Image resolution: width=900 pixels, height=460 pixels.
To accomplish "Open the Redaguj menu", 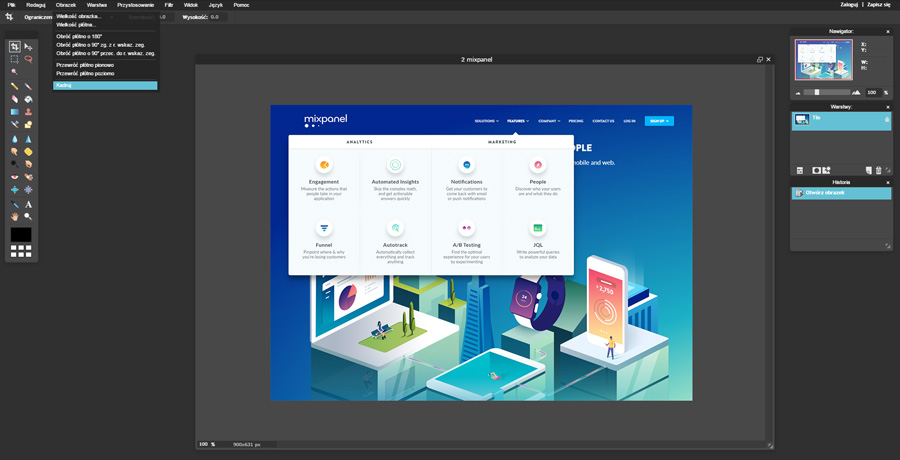I will (36, 5).
